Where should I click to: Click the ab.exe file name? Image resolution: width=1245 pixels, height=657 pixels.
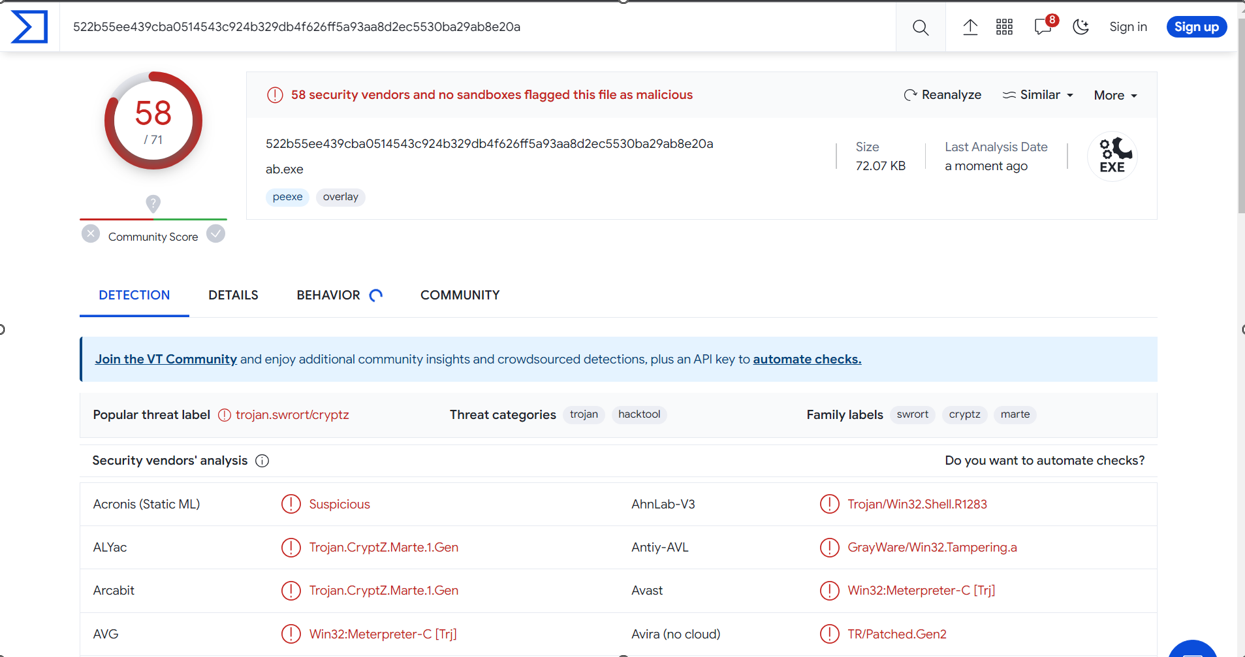(284, 169)
